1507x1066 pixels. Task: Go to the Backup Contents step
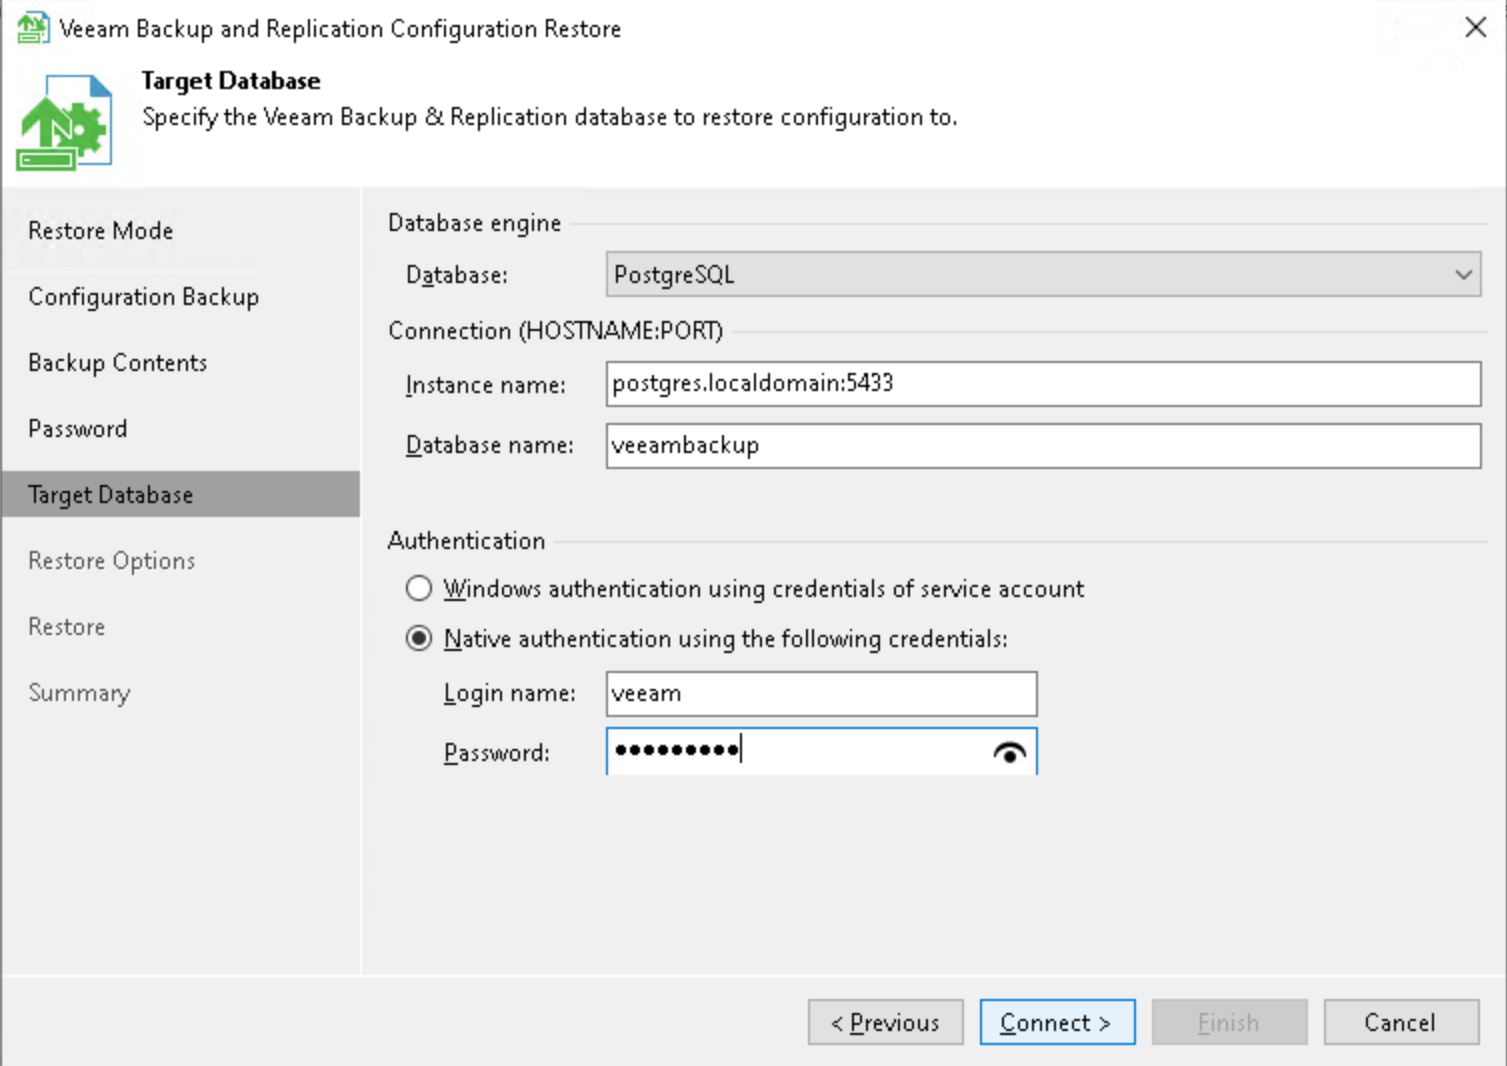(x=118, y=363)
